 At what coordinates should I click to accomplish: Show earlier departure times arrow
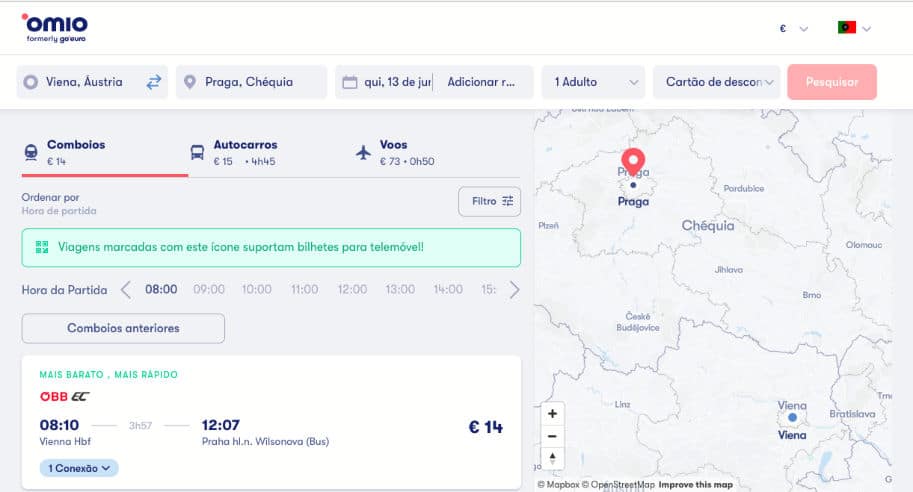[126, 289]
